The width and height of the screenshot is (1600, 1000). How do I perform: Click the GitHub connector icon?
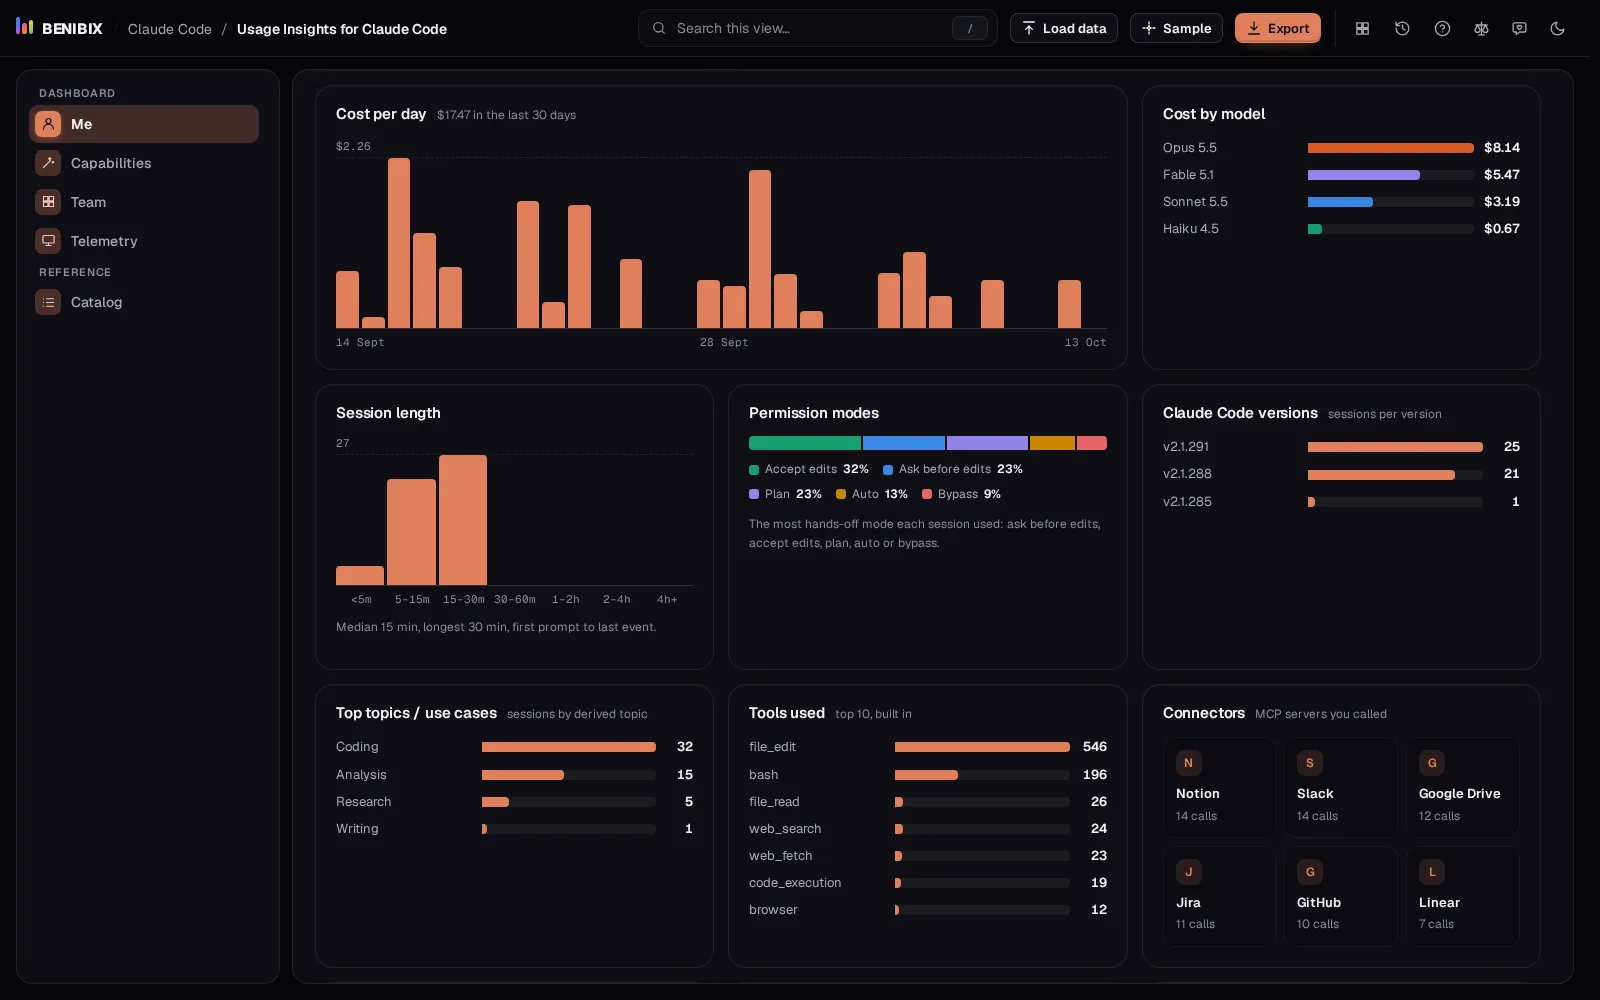tap(1309, 872)
